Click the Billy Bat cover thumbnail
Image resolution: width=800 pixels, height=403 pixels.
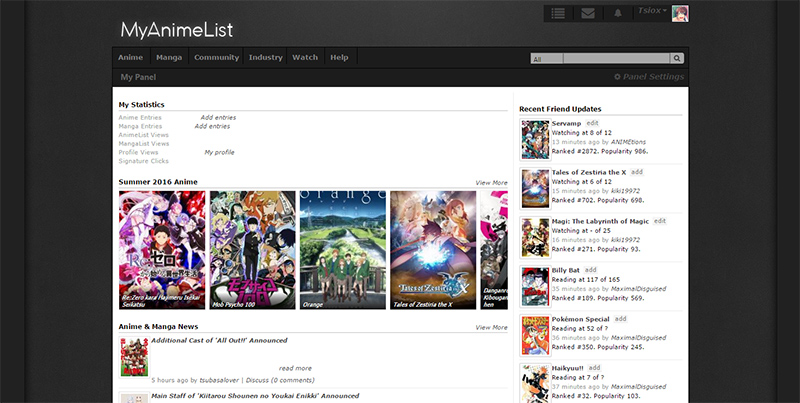tap(535, 287)
